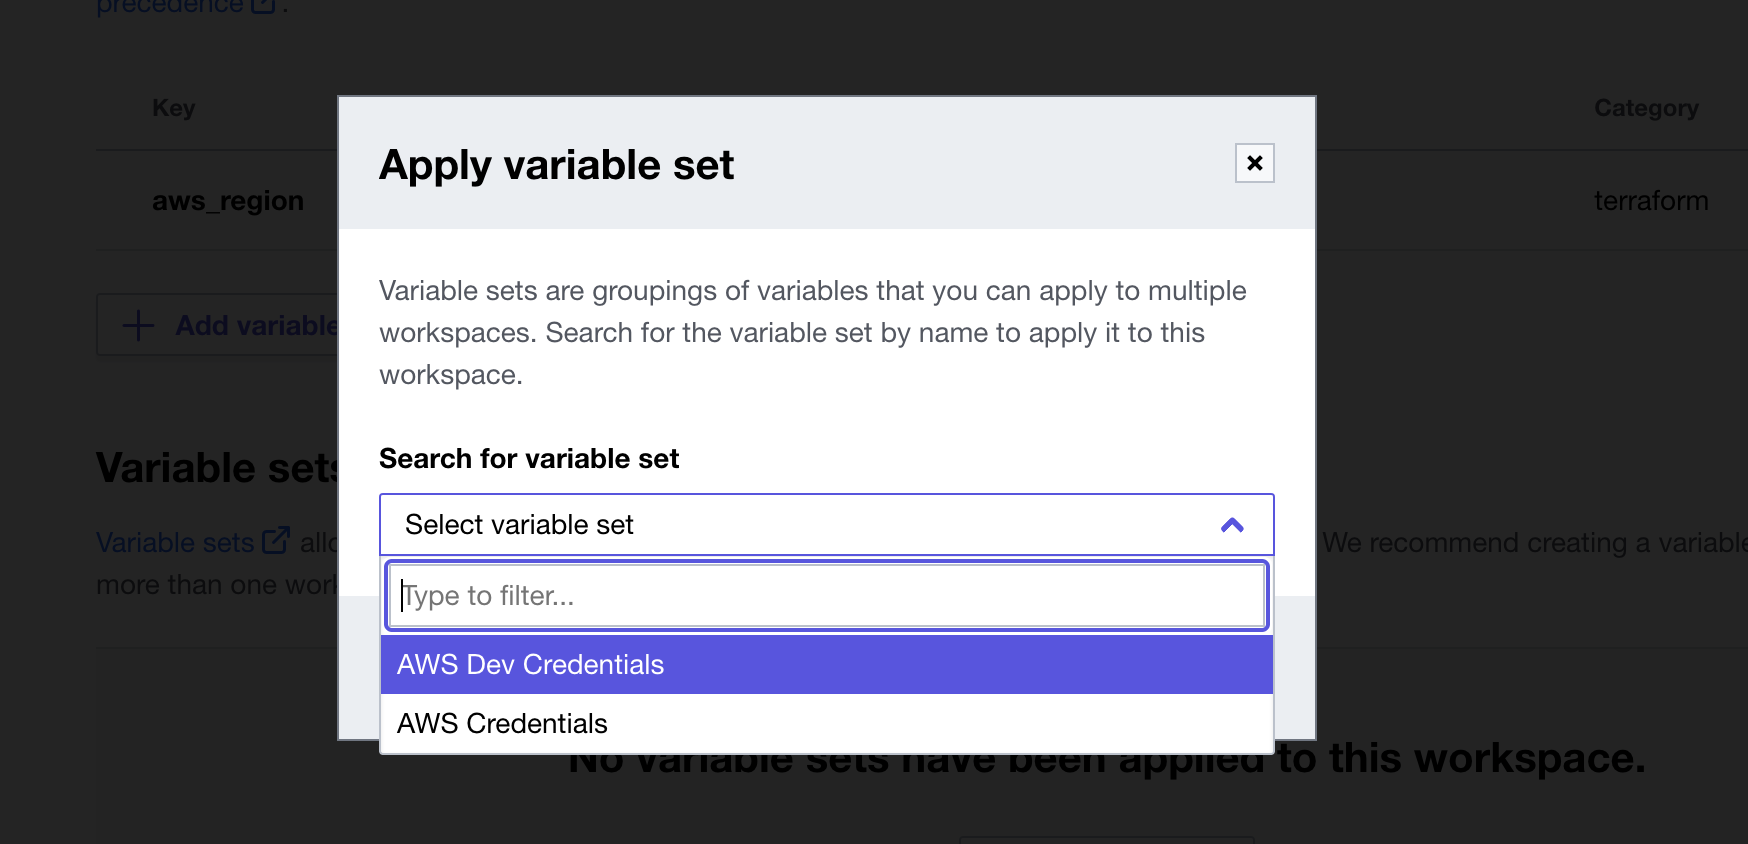
Task: Collapse dropdown using the chevron arrow
Action: point(1232,525)
